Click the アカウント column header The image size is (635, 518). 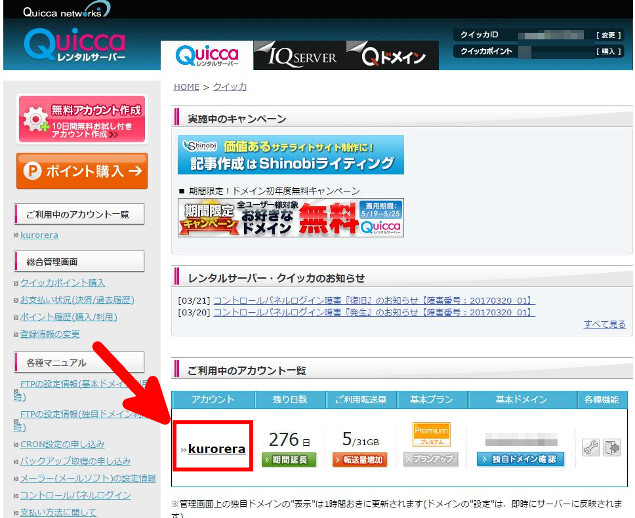coord(213,400)
